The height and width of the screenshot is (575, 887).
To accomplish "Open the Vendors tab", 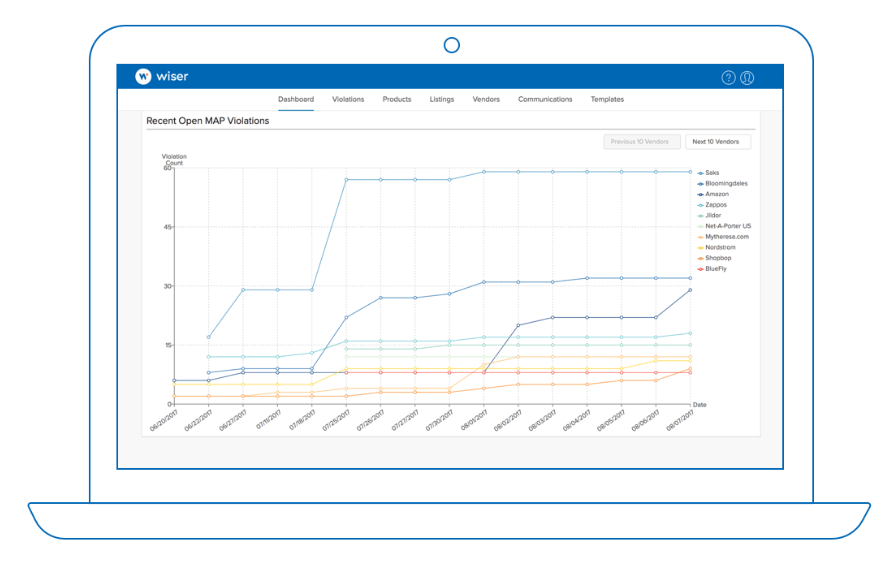I will (x=486, y=99).
